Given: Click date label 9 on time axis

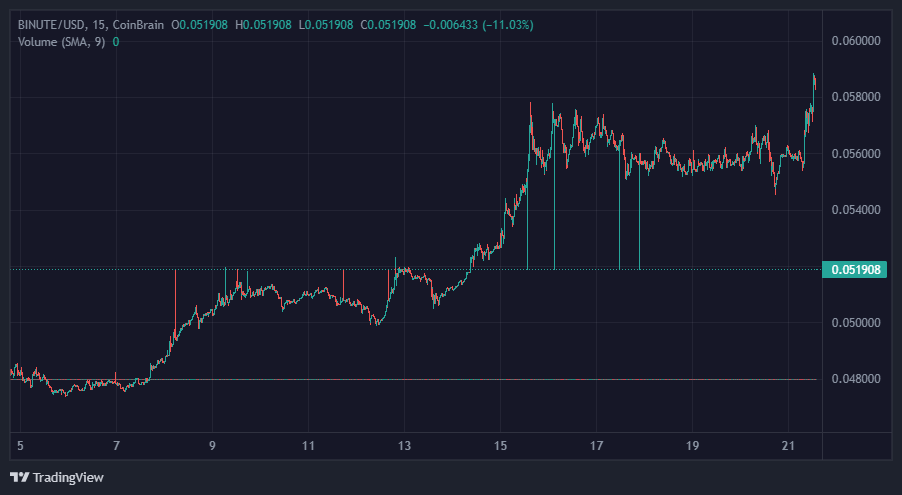Looking at the screenshot, I should pyautogui.click(x=212, y=446).
